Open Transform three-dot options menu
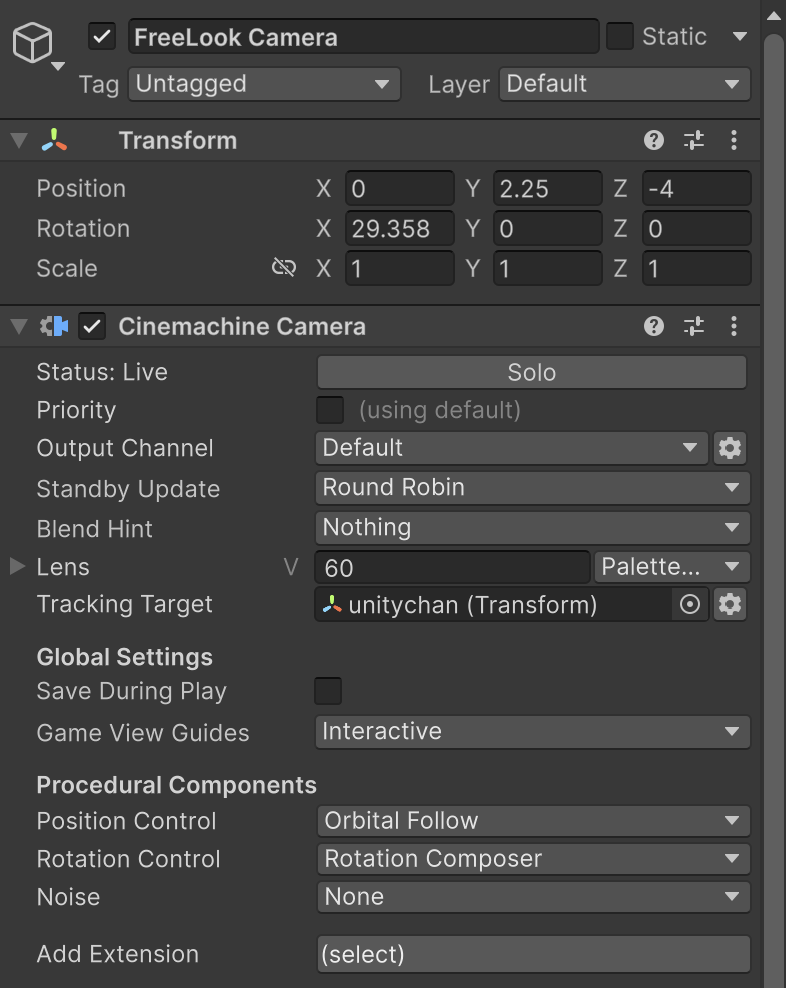The image size is (786, 988). coord(734,140)
